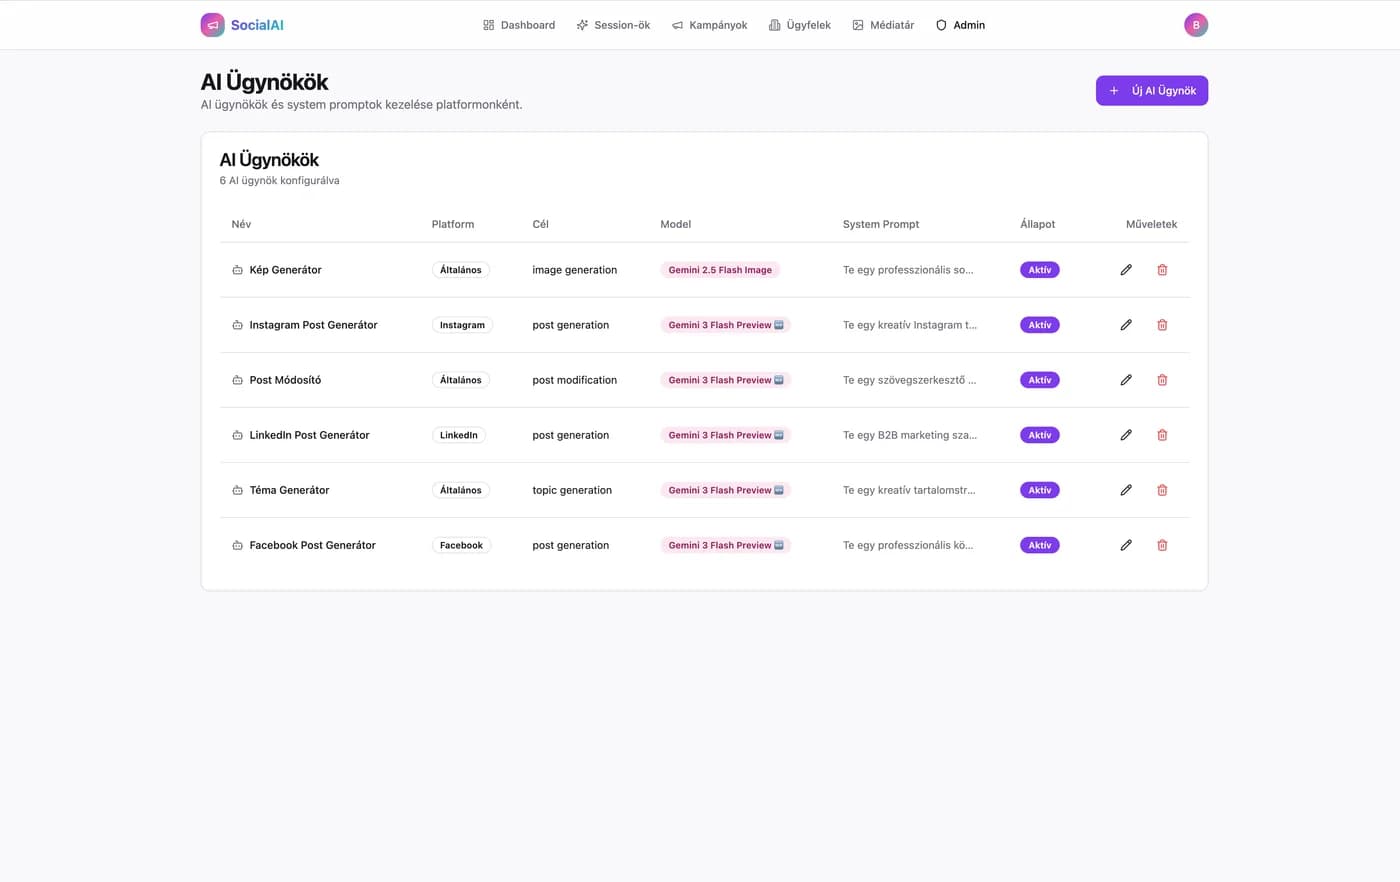Click Gemini 3 Flash Preview in Téma Generátor row

726,490
